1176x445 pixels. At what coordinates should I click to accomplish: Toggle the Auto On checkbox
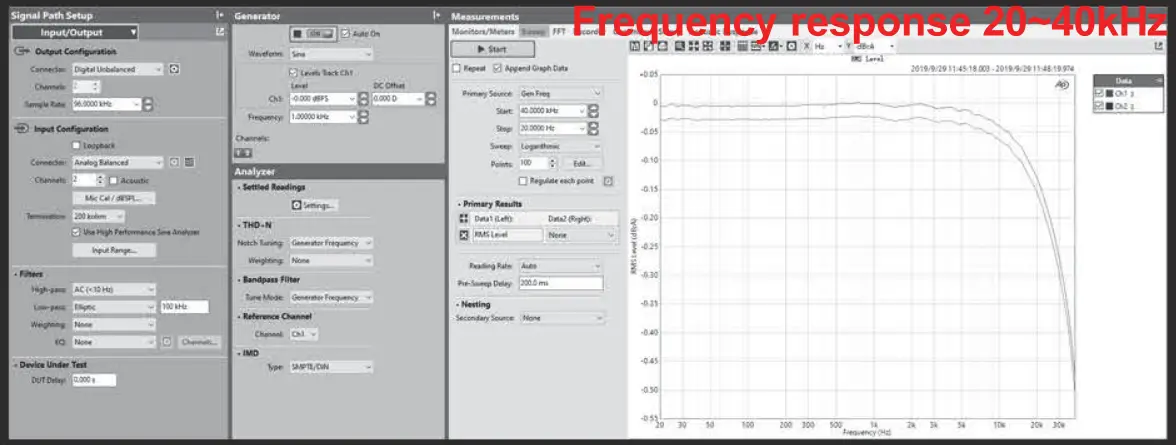click(x=345, y=34)
